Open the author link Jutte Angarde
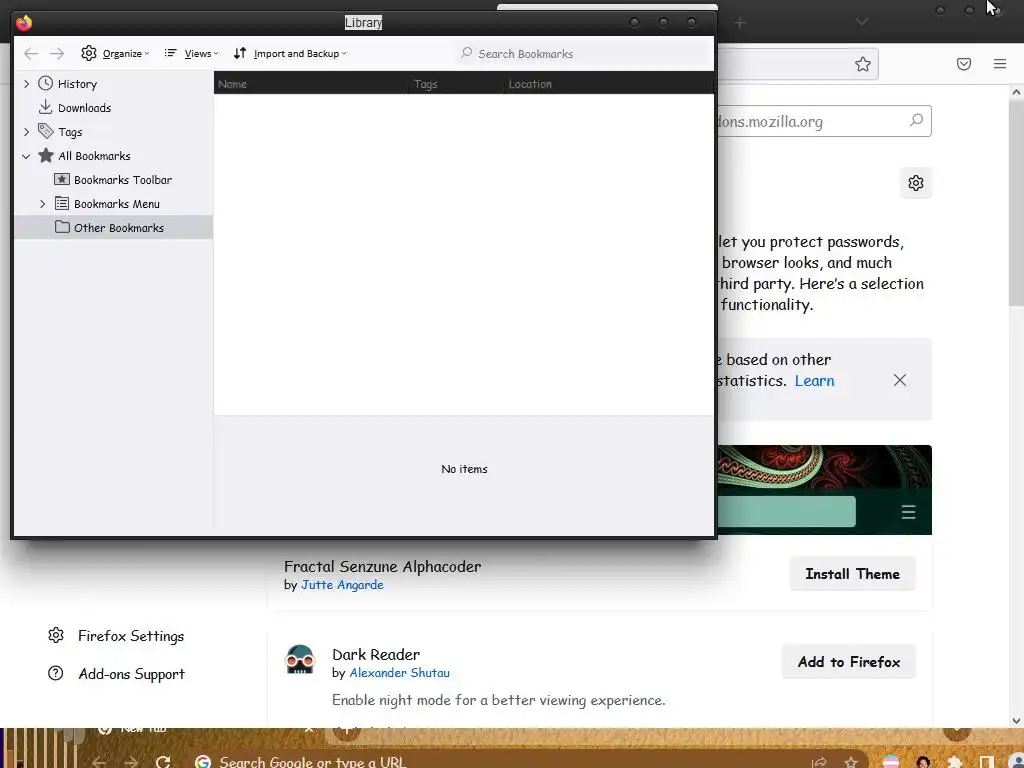1024x768 pixels. coord(342,585)
